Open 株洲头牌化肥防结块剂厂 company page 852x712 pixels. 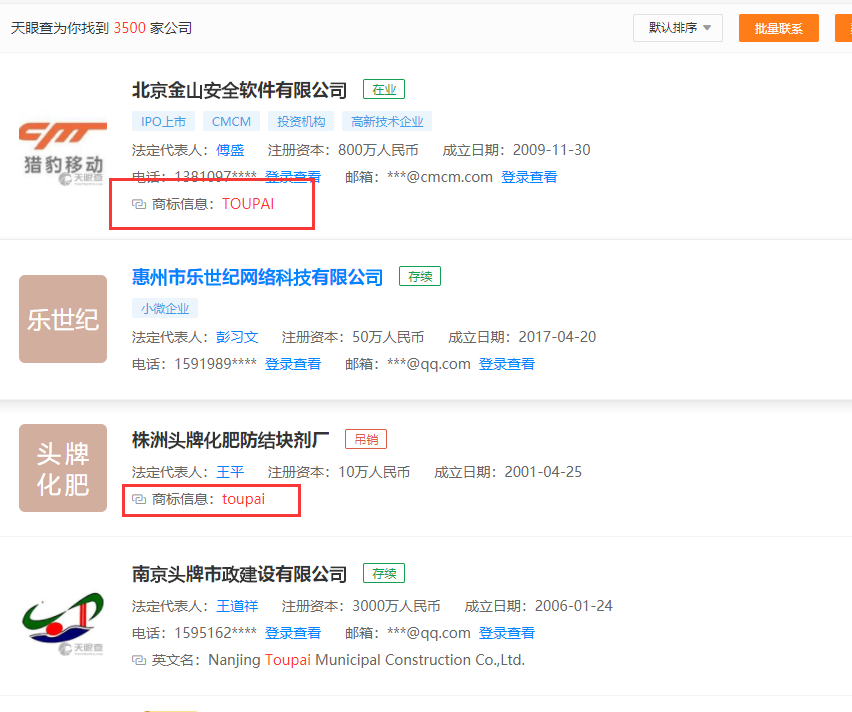click(x=230, y=439)
